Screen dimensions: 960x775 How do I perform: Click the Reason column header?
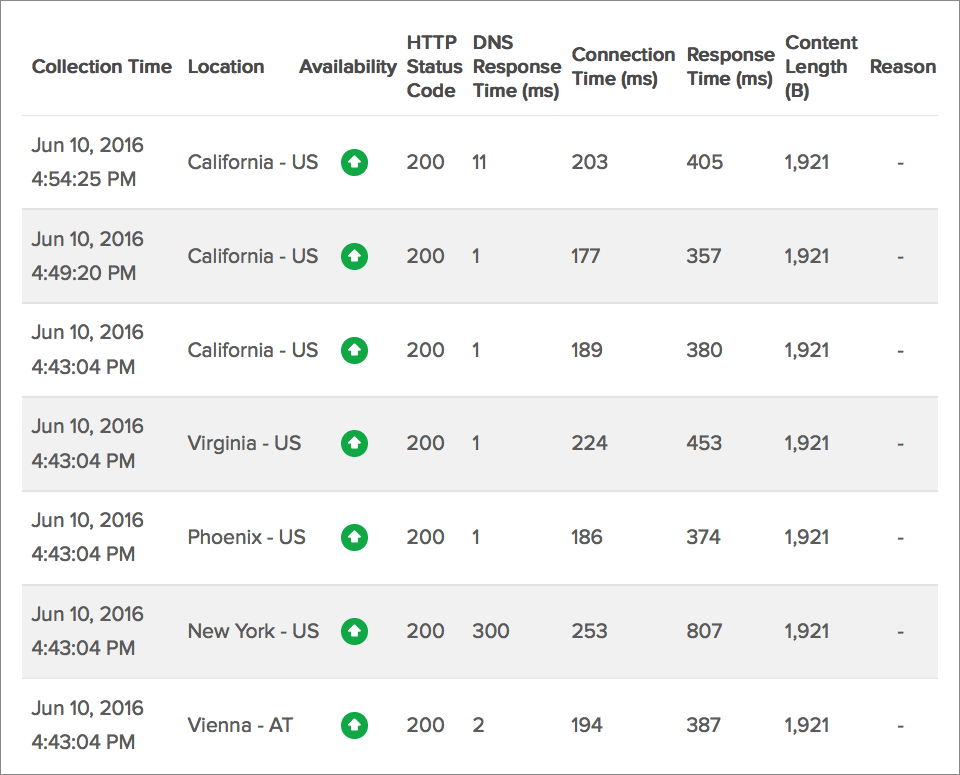tap(902, 66)
